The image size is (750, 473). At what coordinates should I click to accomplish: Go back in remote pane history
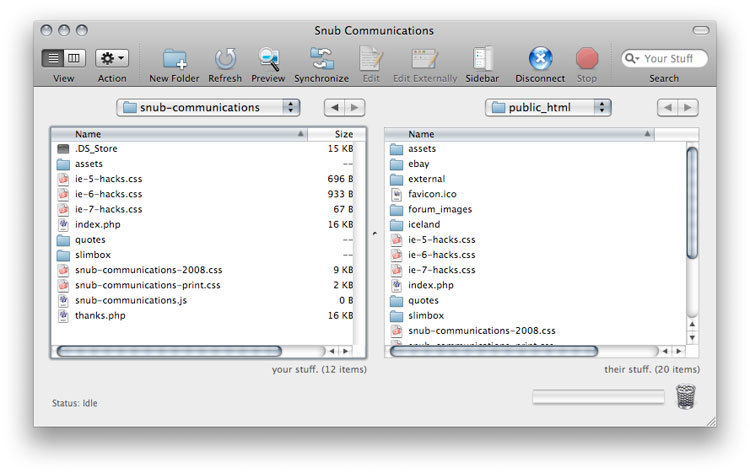coord(668,108)
